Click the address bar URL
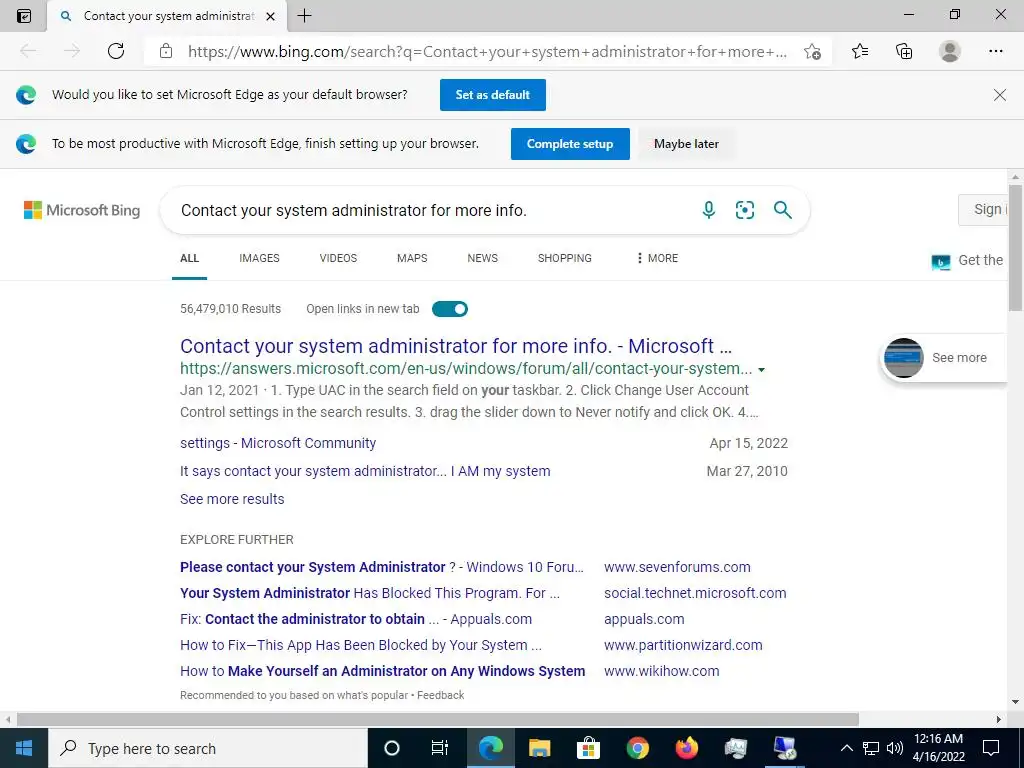Viewport: 1024px width, 768px height. pyautogui.click(x=487, y=52)
